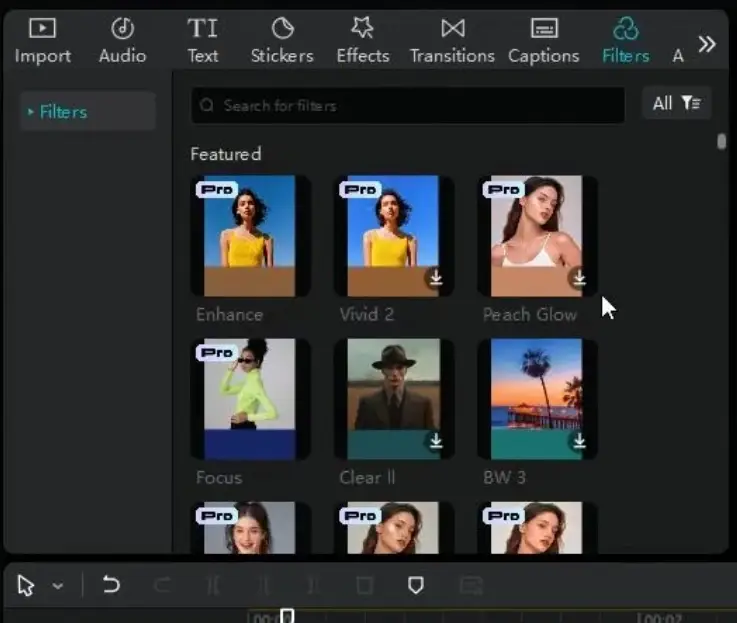Click the BW 3 name label

pos(504,478)
